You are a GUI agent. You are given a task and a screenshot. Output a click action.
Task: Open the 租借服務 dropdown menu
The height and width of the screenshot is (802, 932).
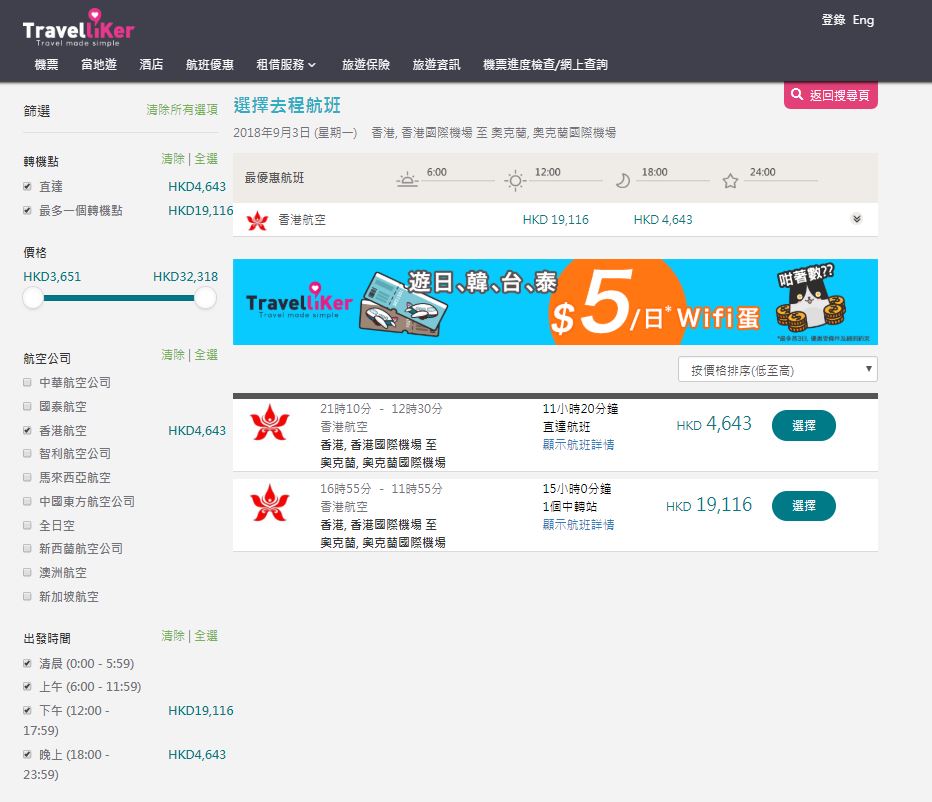tap(286, 64)
